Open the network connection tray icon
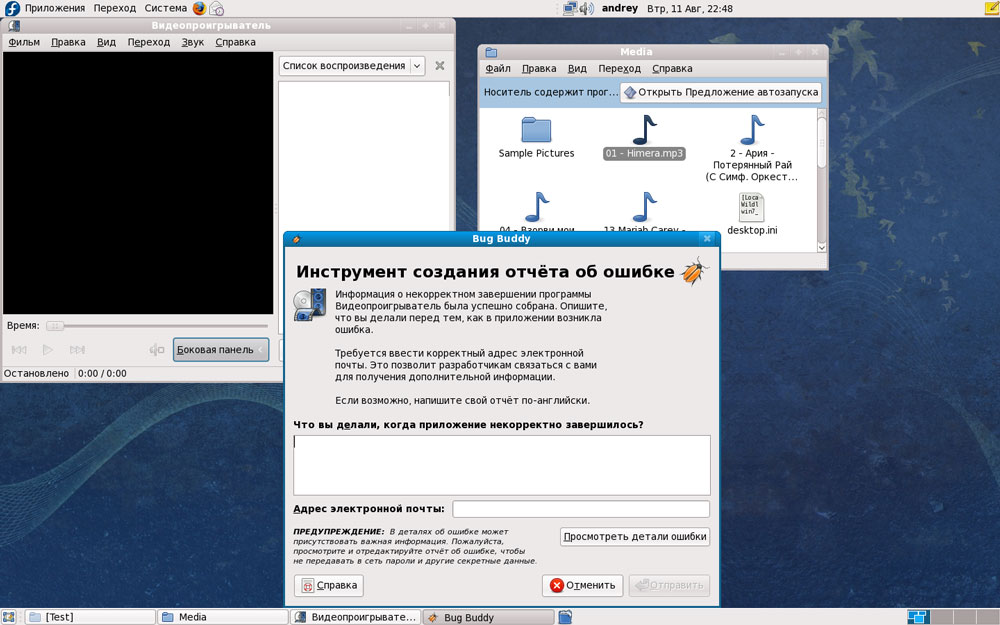The height and width of the screenshot is (625, 1000). (x=570, y=8)
